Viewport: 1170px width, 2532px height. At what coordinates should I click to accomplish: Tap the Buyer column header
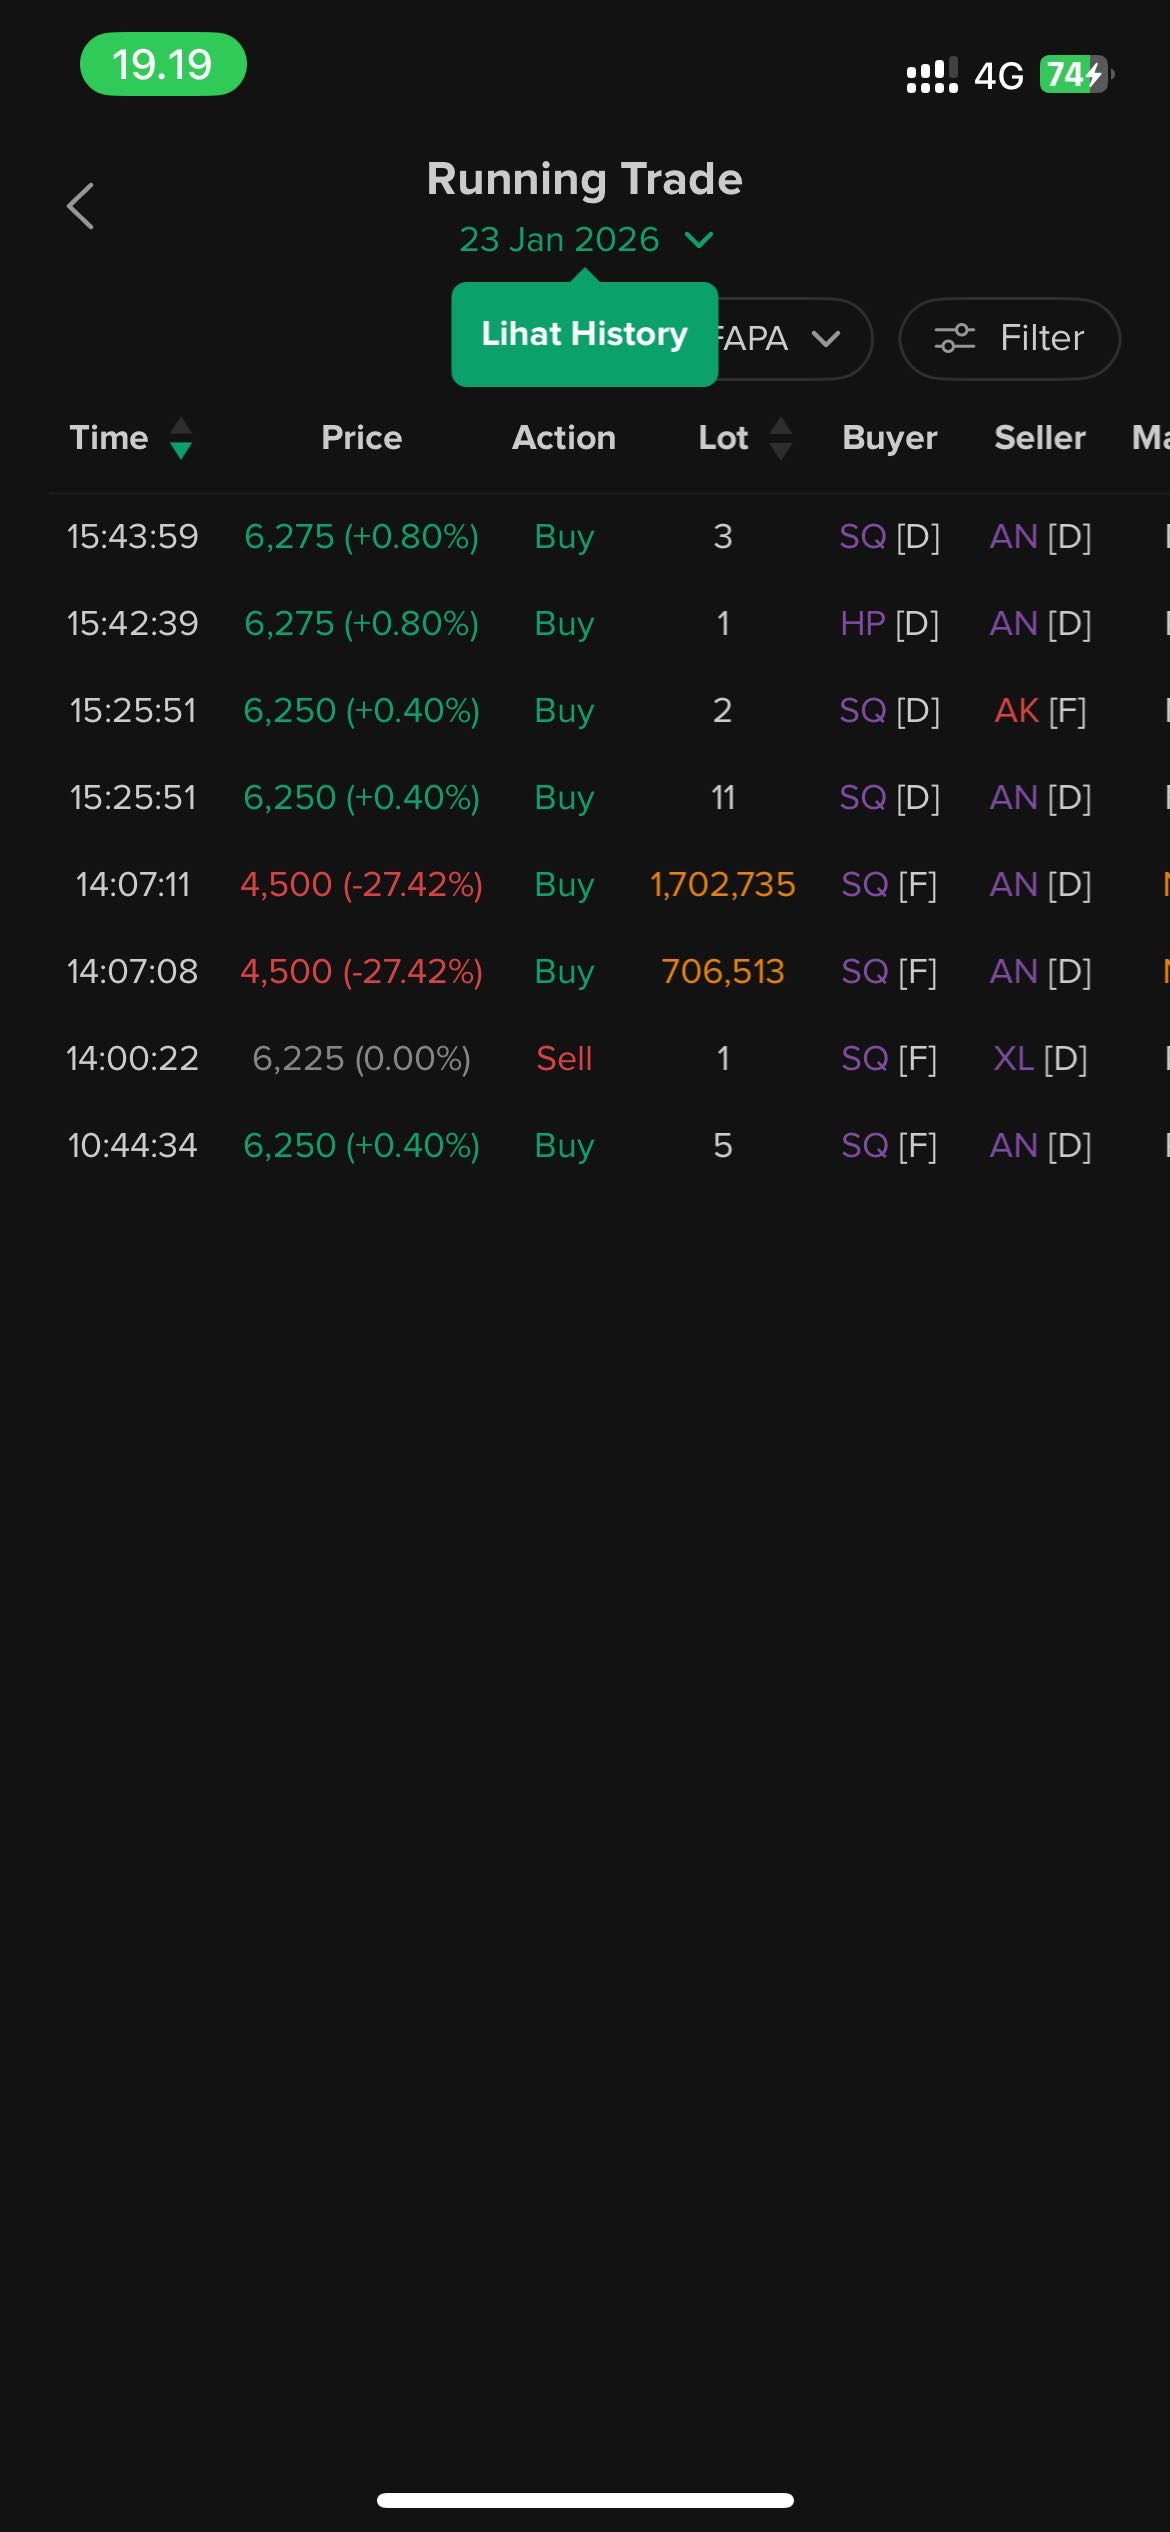coord(889,438)
